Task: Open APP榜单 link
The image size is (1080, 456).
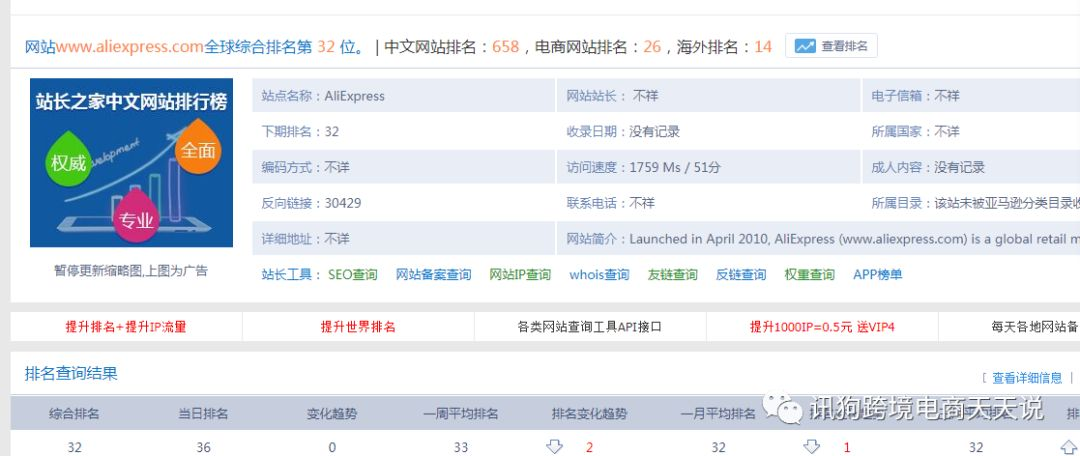Action: tap(878, 274)
